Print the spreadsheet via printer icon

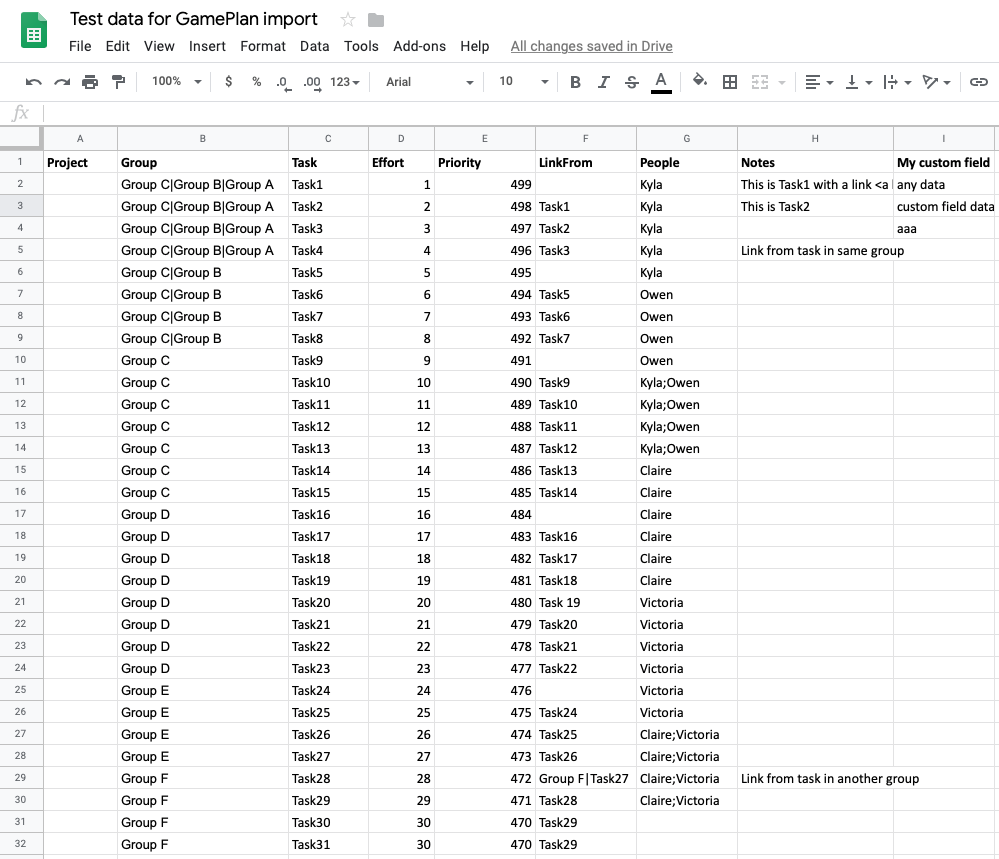(90, 82)
